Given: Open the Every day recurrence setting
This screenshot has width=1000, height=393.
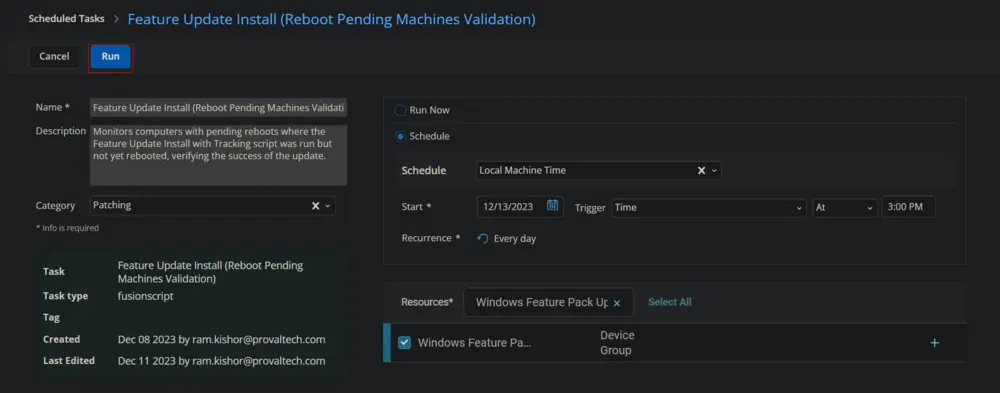Looking at the screenshot, I should (x=515, y=239).
